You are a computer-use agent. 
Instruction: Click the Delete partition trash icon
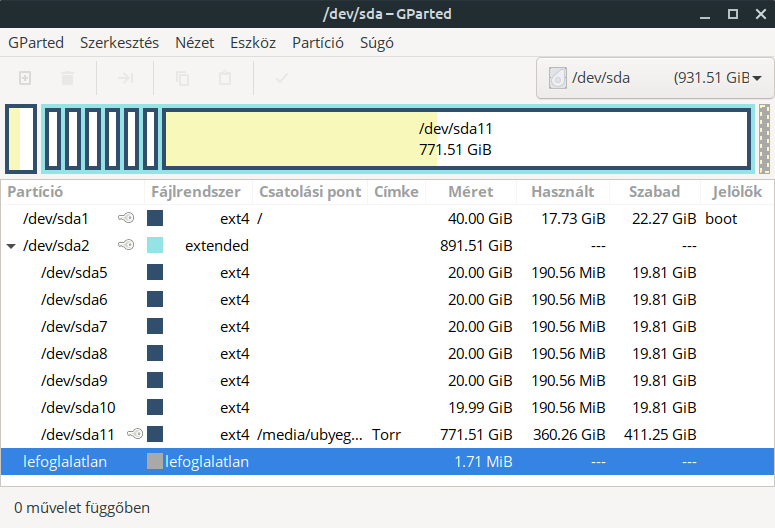67,78
